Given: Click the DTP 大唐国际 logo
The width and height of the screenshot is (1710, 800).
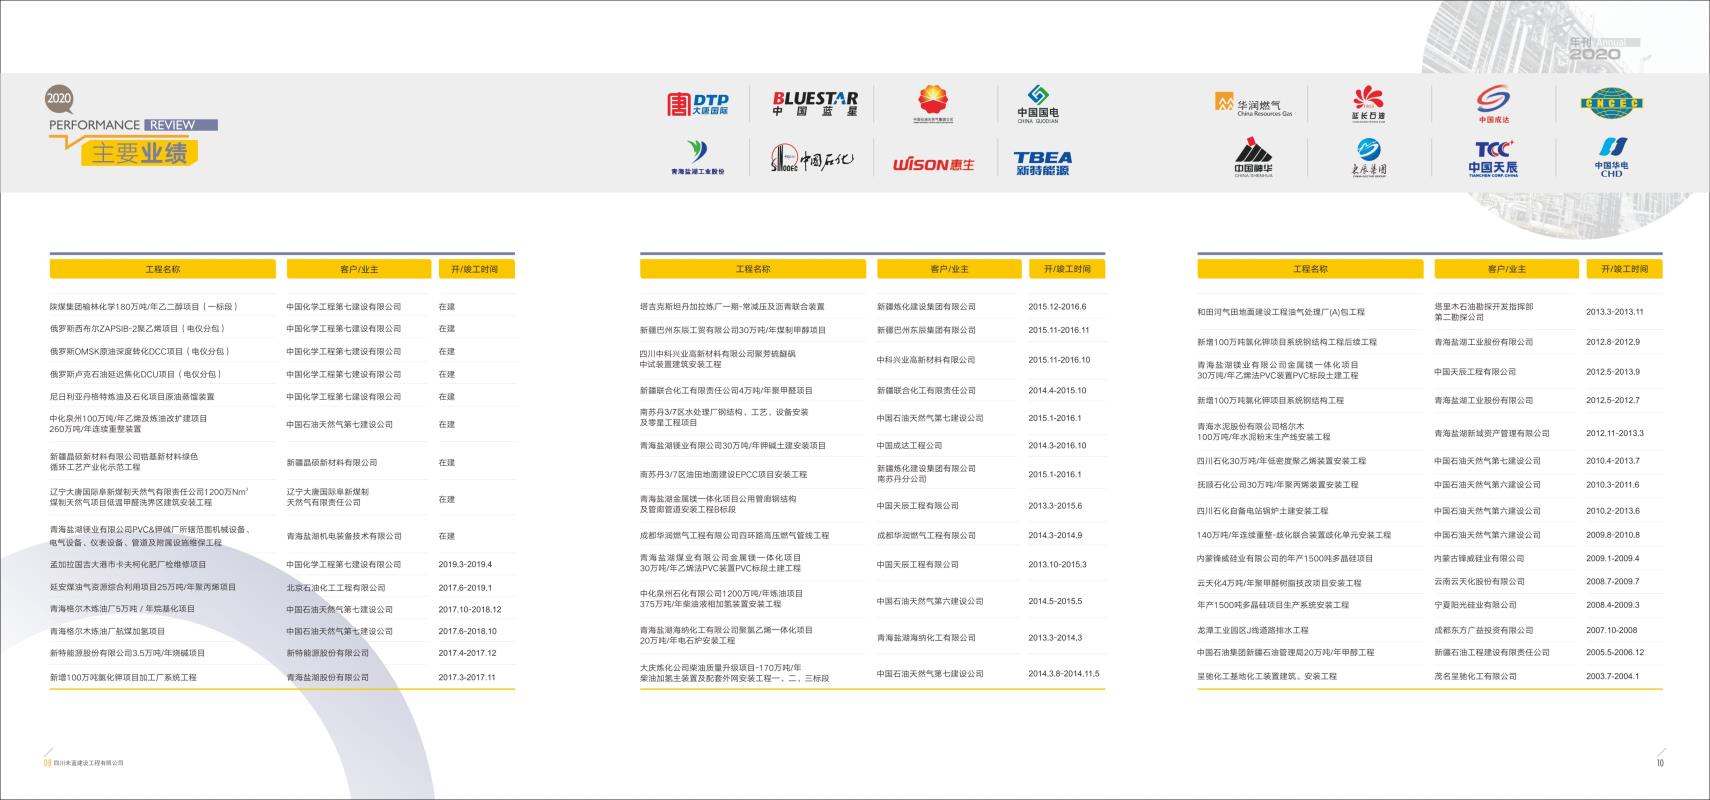Looking at the screenshot, I should point(698,104).
